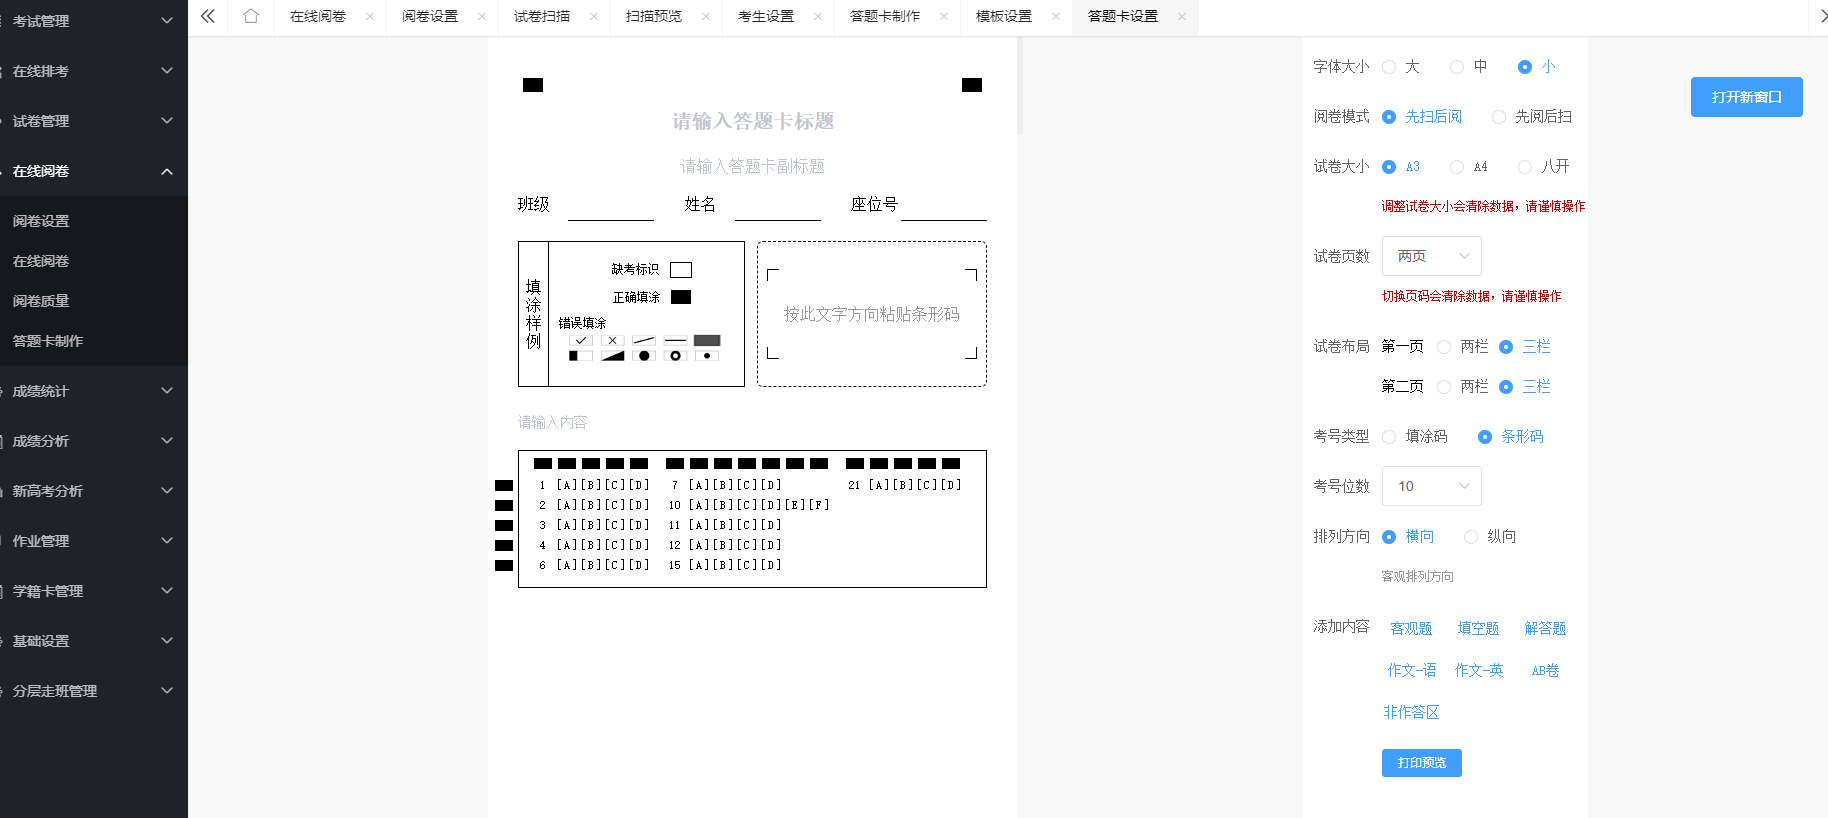Add 作文-英 section
The height and width of the screenshot is (818, 1828).
(x=1479, y=670)
